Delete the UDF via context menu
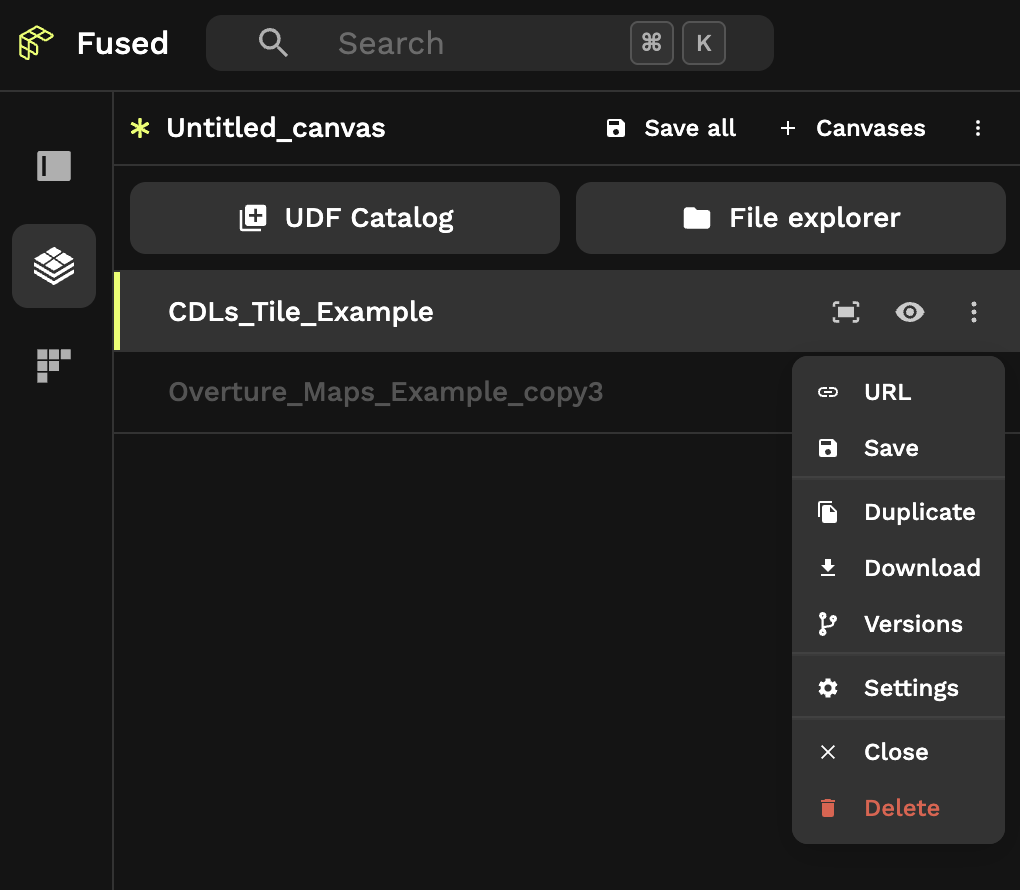Viewport: 1020px width, 890px height. [x=901, y=808]
